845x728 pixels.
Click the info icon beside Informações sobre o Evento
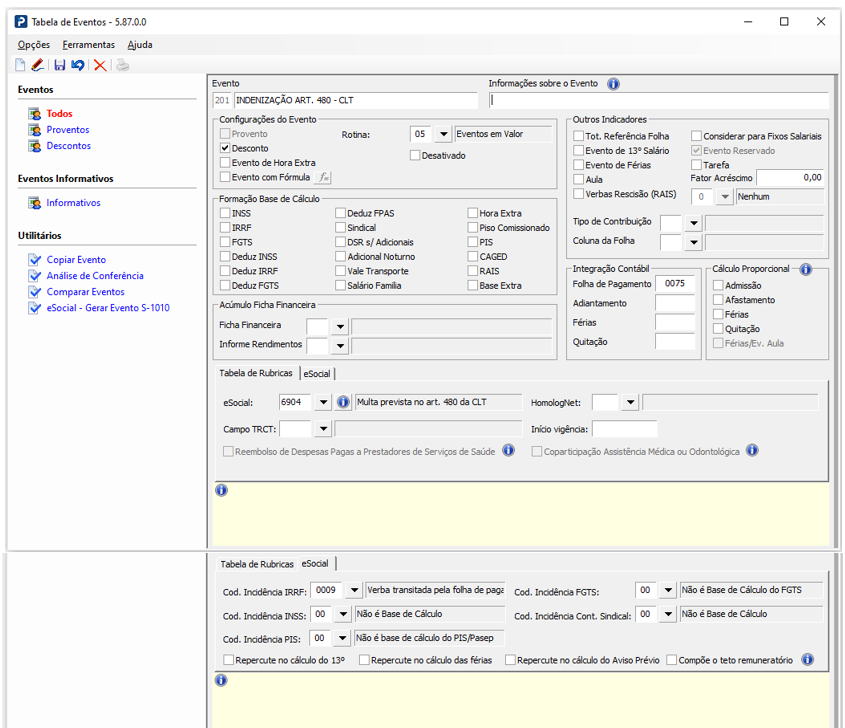pyautogui.click(x=613, y=84)
